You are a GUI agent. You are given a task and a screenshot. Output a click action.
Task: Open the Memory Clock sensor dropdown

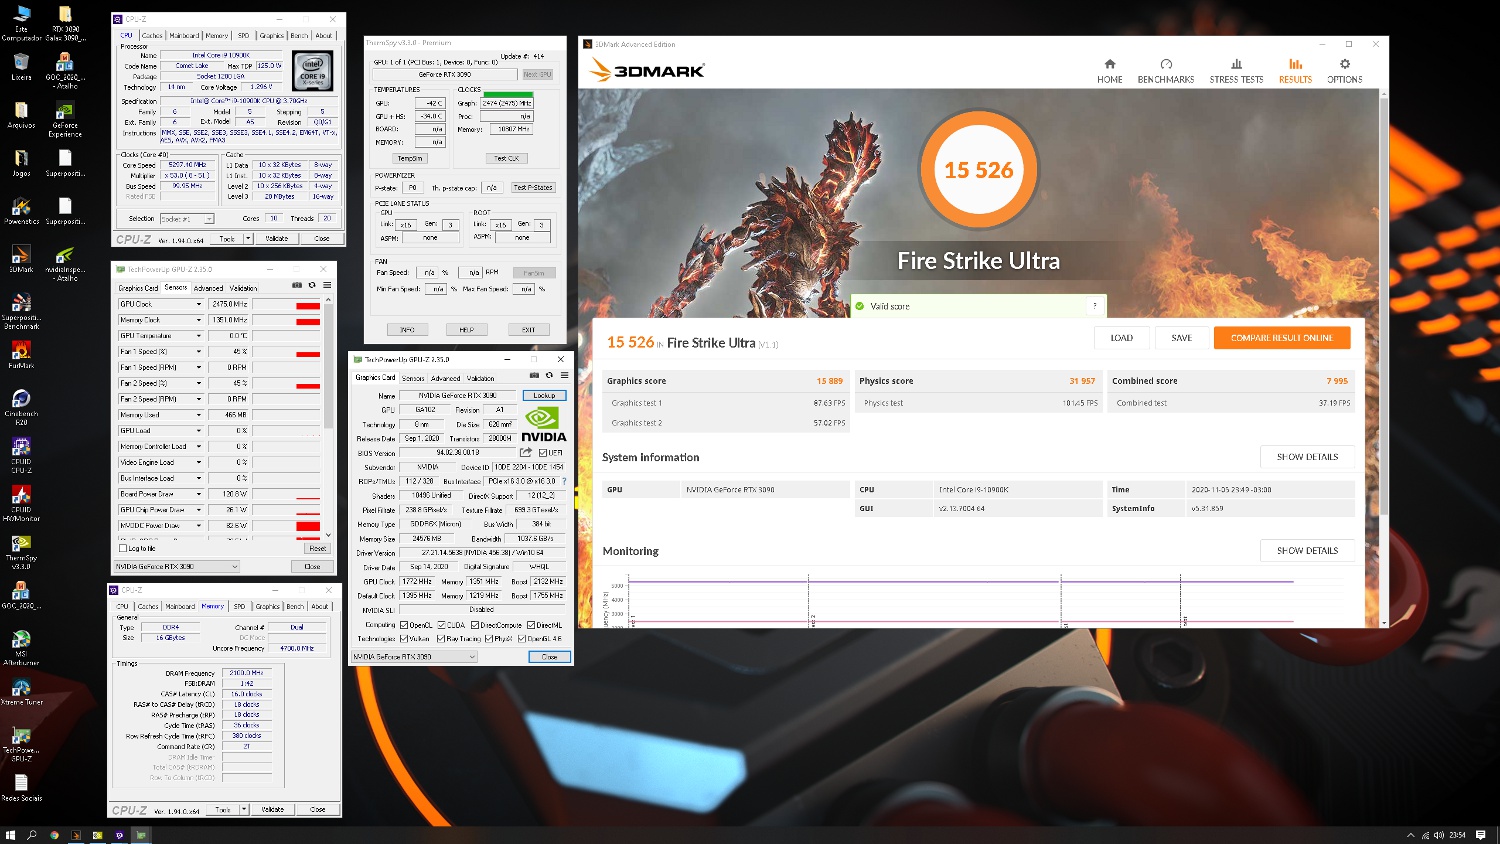(199, 320)
